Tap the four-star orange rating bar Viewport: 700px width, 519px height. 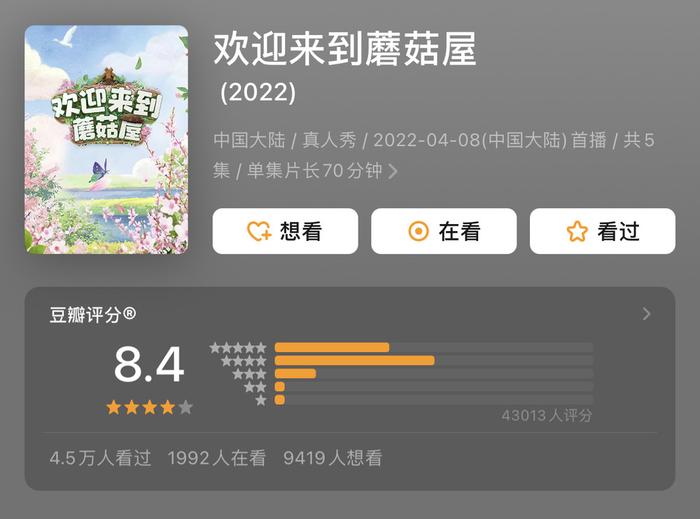tap(354, 361)
